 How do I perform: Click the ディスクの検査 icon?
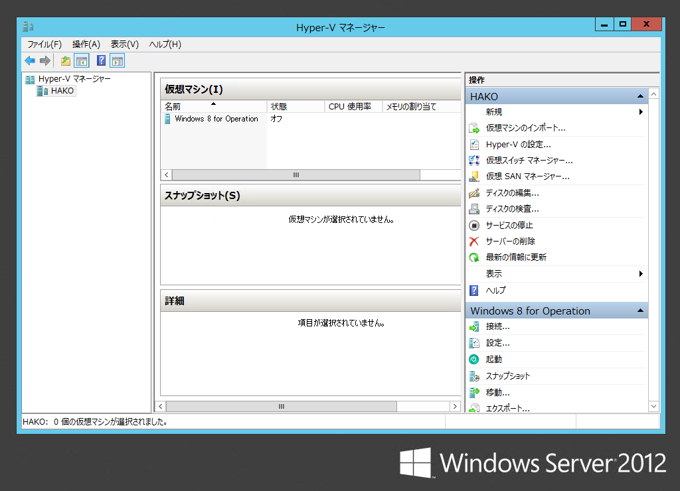[474, 209]
